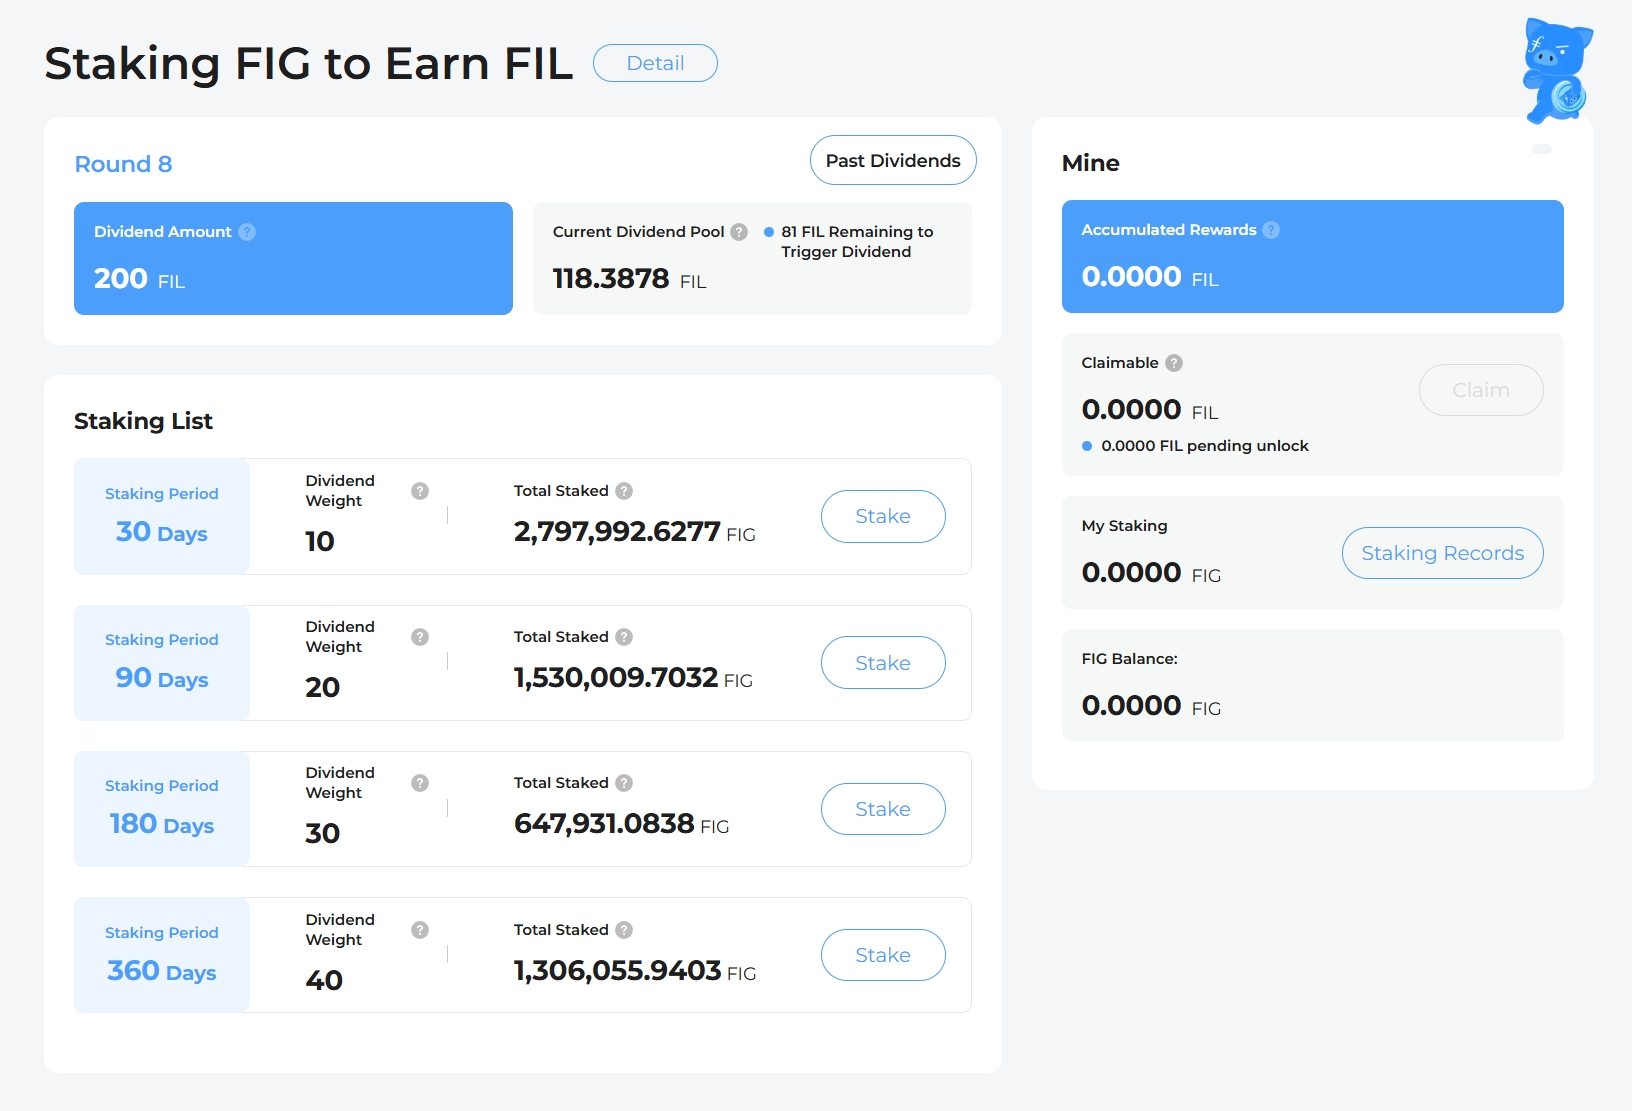
Task: Open the Detail link next to title
Action: click(655, 63)
